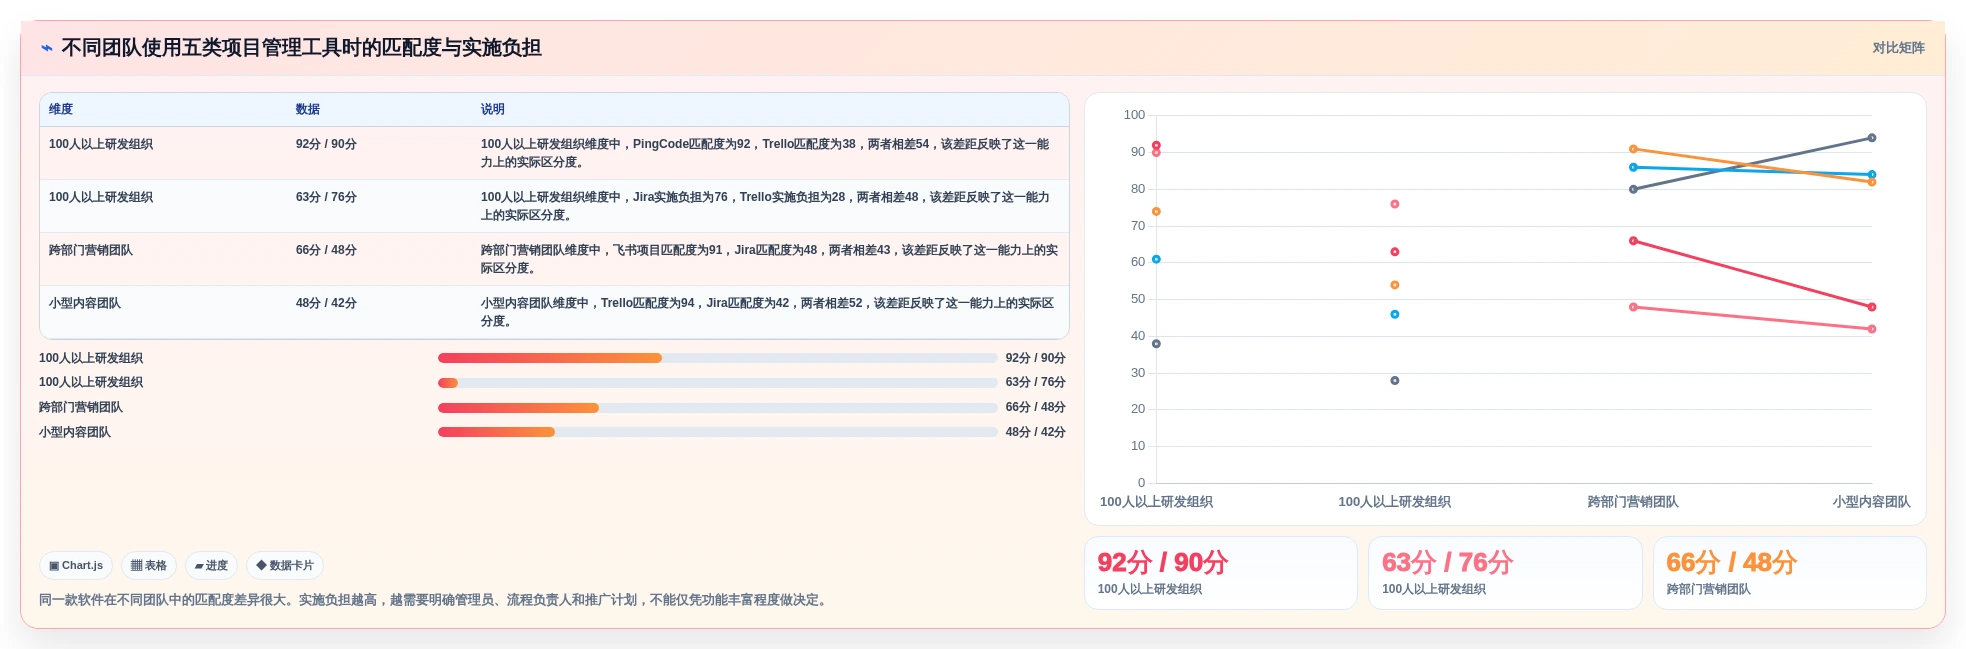The height and width of the screenshot is (649, 1966).
Task: Click the blue chart point near 86 above 跨部门营销团队
Action: [x=1633, y=167]
